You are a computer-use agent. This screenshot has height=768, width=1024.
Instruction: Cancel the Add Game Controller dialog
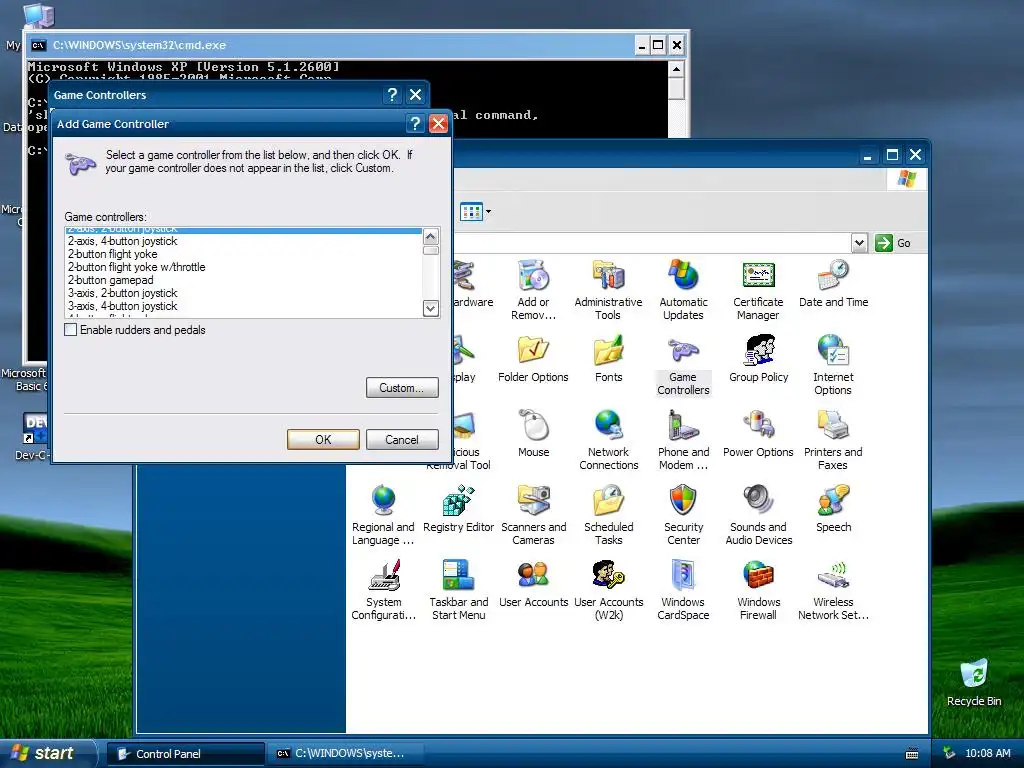pos(402,440)
